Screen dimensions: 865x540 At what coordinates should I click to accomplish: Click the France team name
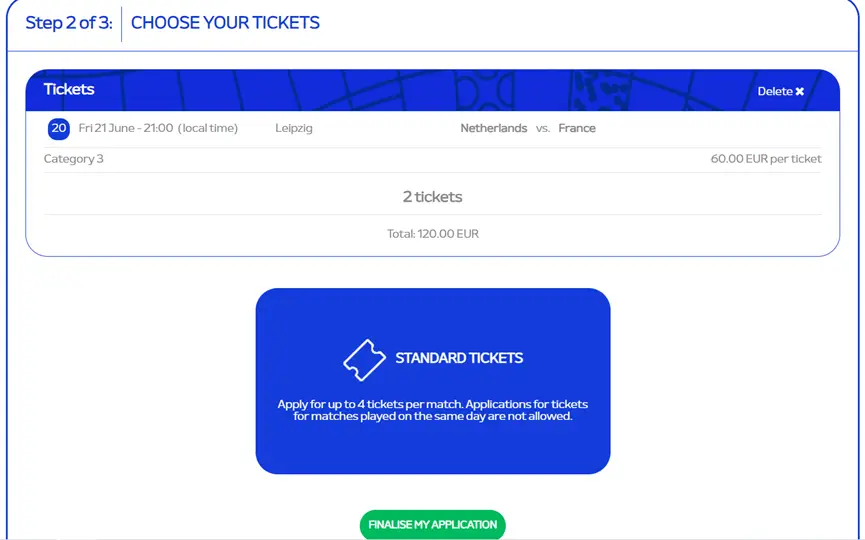click(577, 128)
